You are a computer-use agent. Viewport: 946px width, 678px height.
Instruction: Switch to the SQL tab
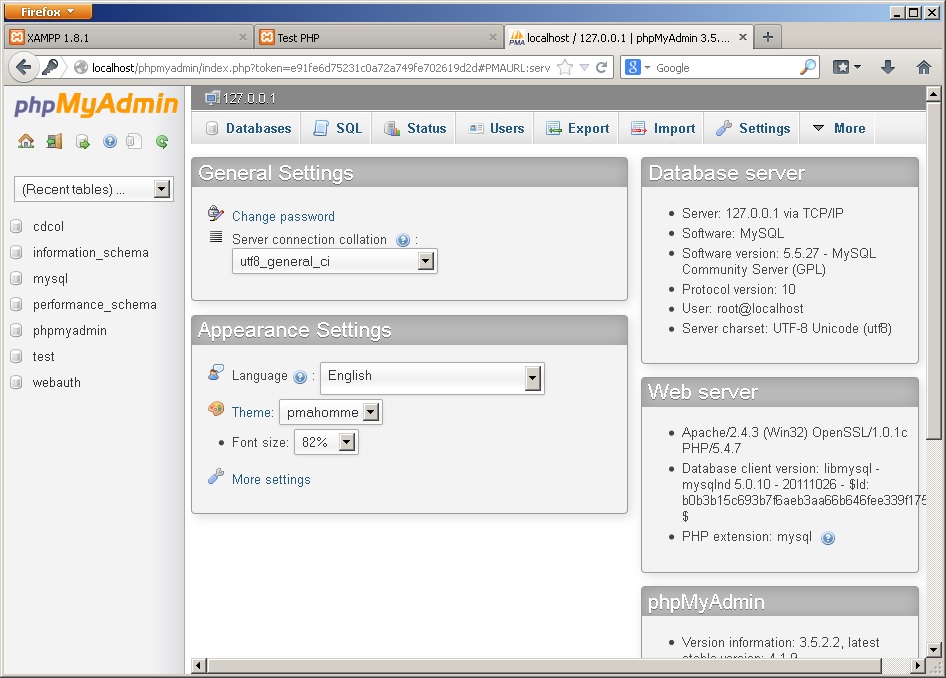[x=337, y=128]
